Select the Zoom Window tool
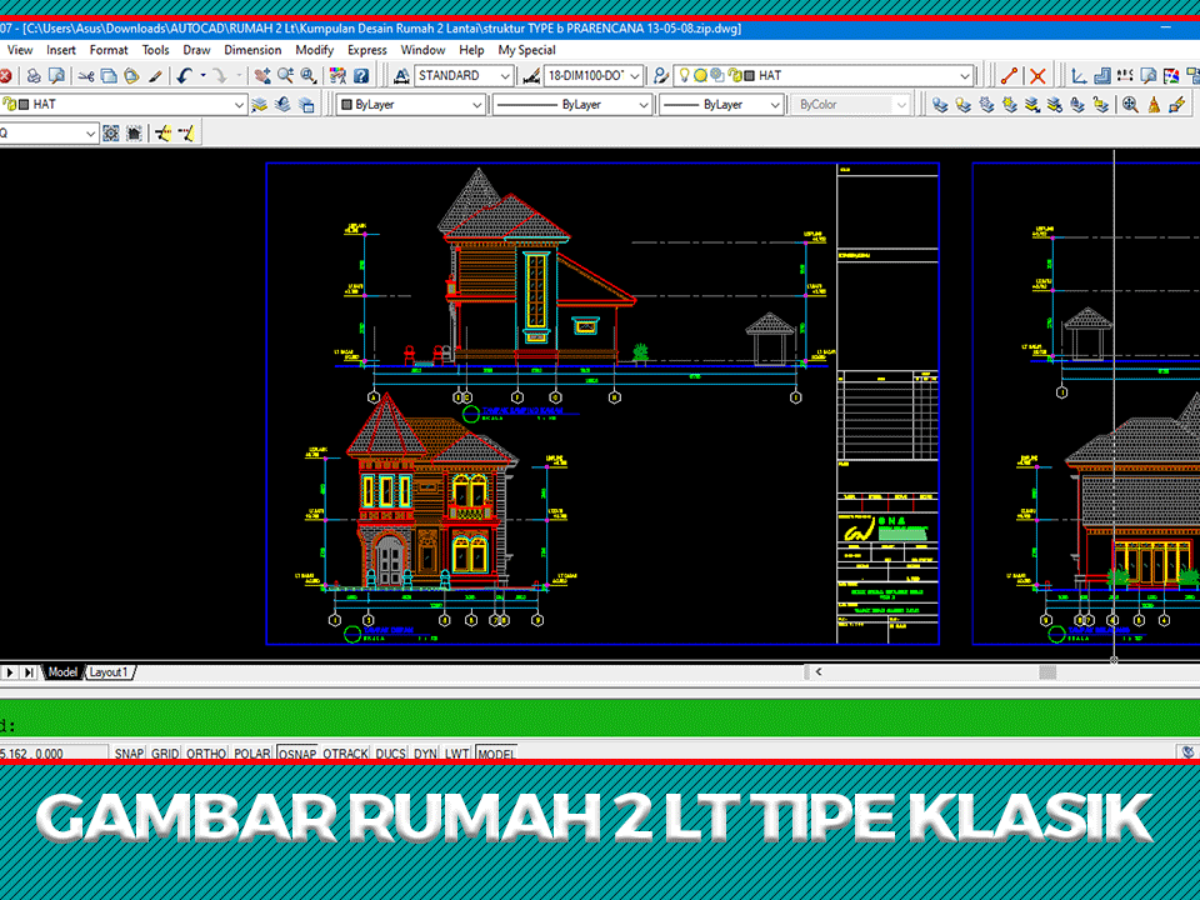This screenshot has height=900, width=1200. [x=308, y=76]
